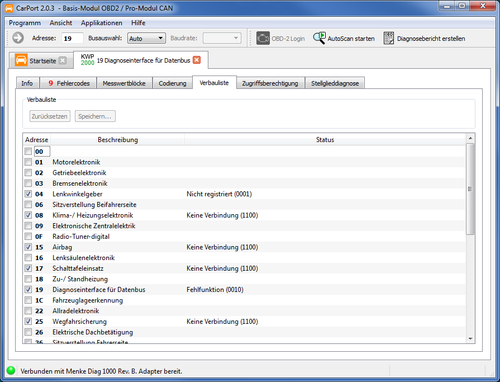The image size is (500, 382).
Task: Sort by Beschreibung column header
Action: coord(118,140)
